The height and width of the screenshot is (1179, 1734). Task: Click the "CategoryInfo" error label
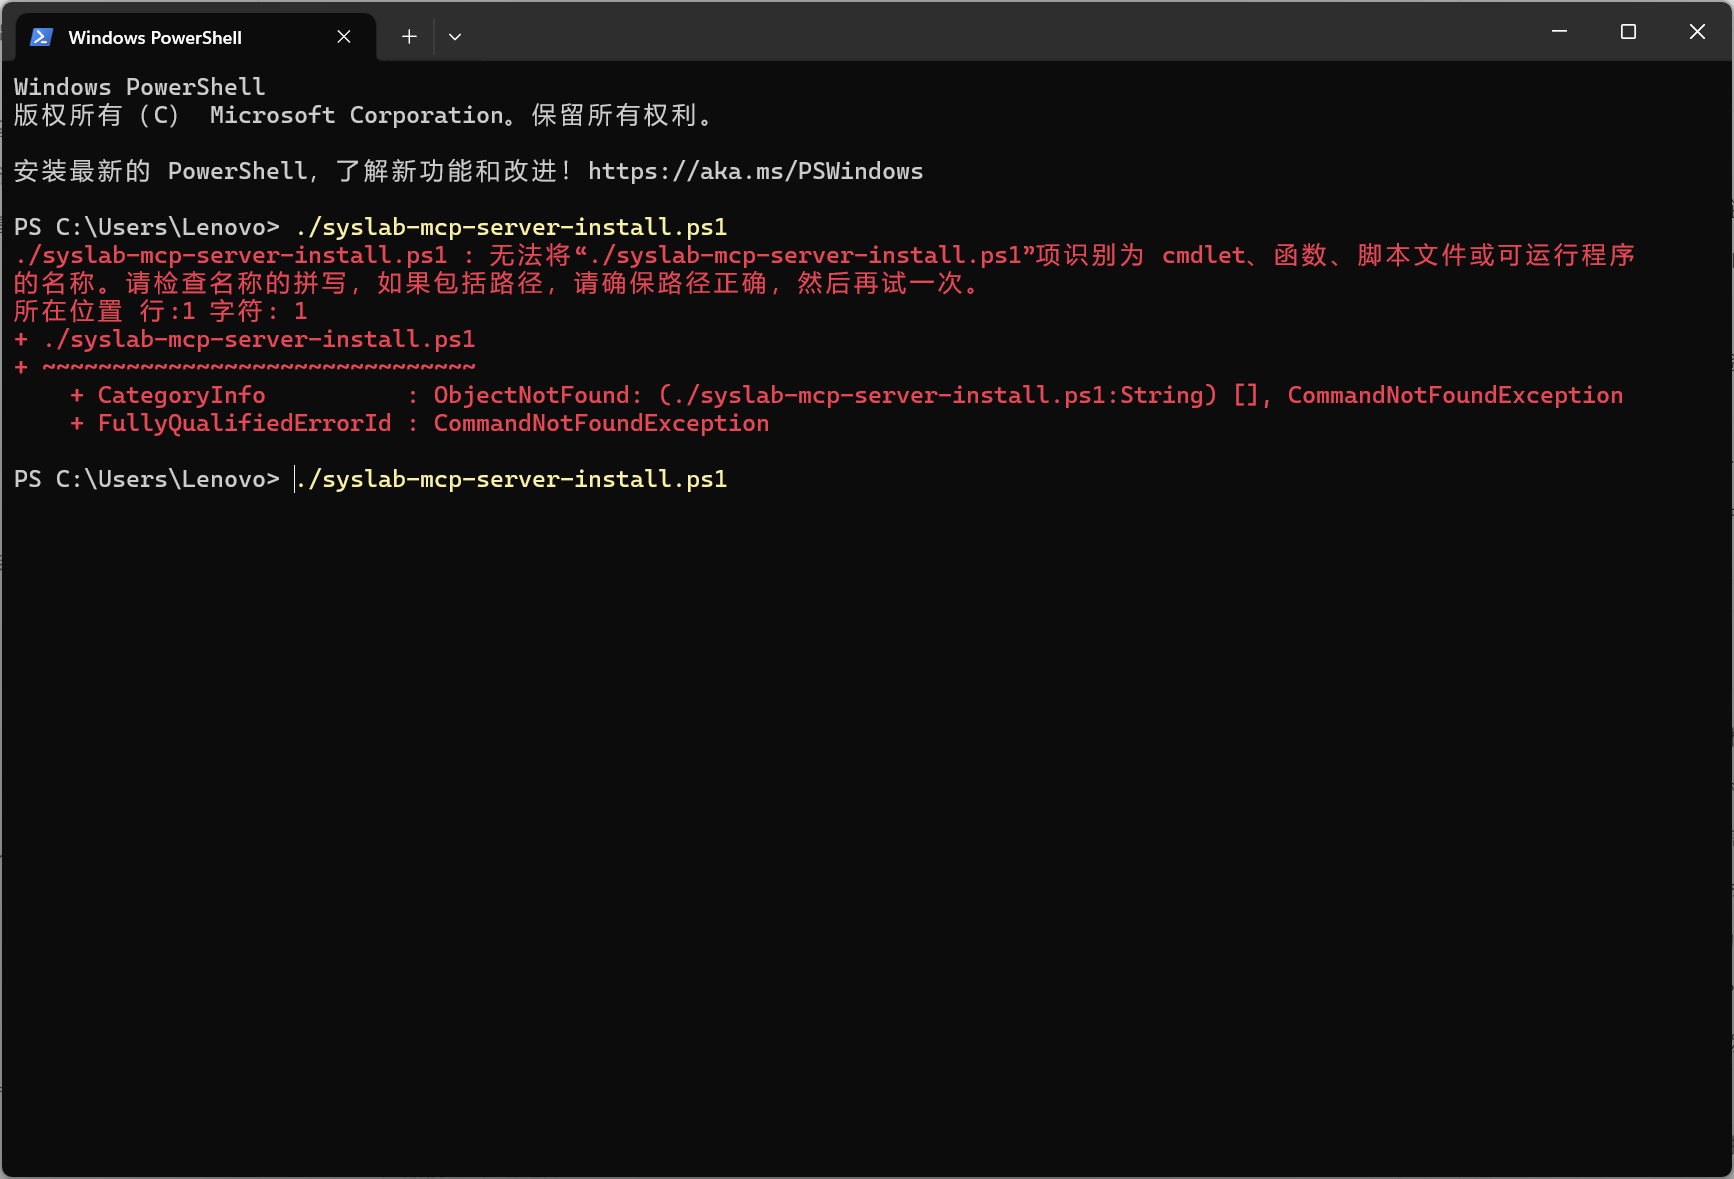[181, 395]
